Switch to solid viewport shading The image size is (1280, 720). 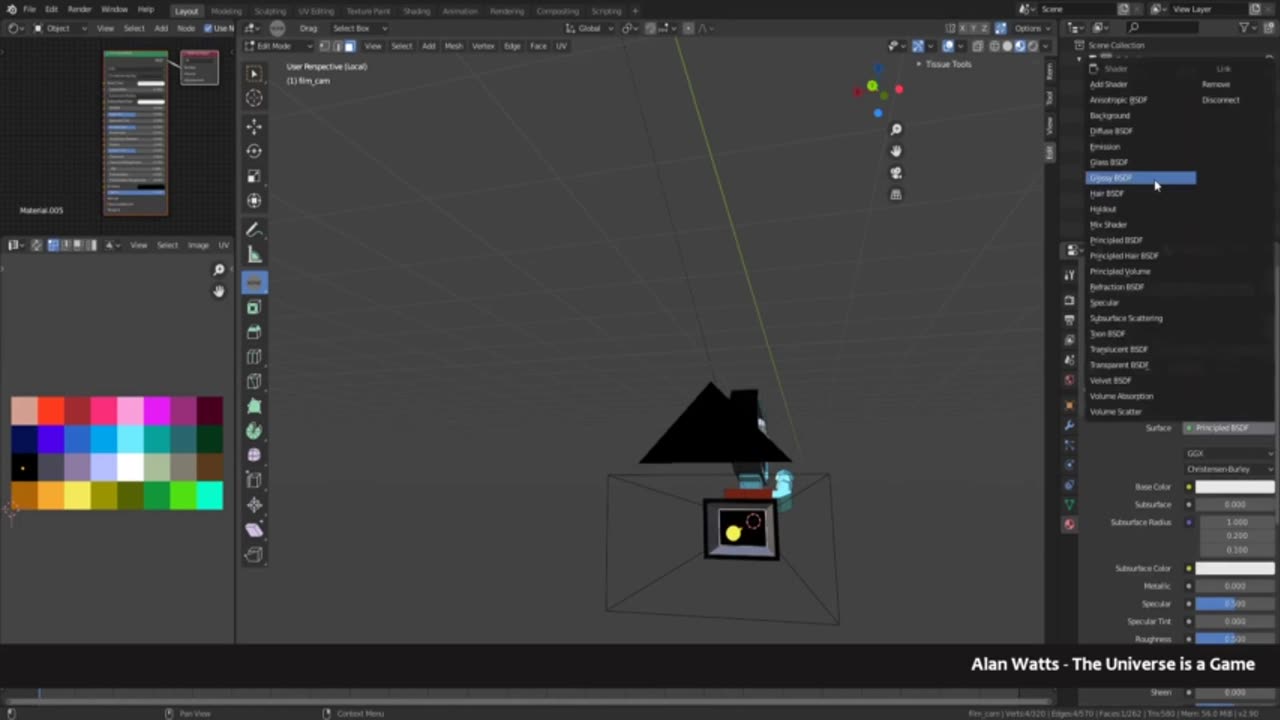[1007, 46]
